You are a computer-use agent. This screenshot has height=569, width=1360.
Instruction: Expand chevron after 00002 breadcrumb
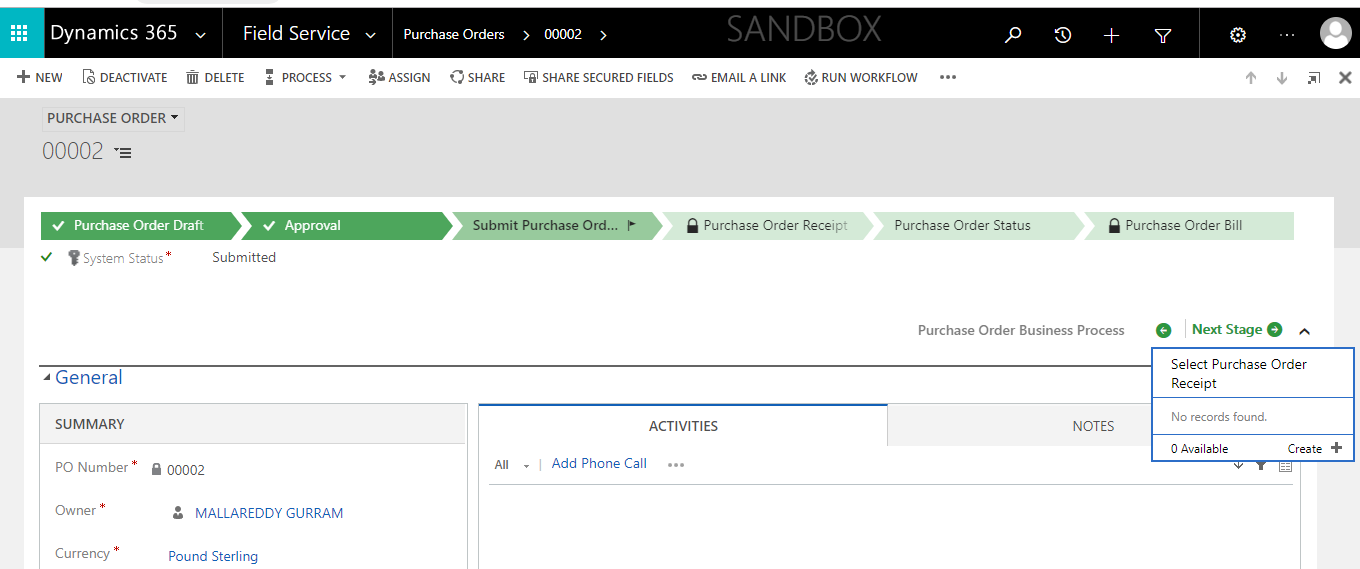602,35
